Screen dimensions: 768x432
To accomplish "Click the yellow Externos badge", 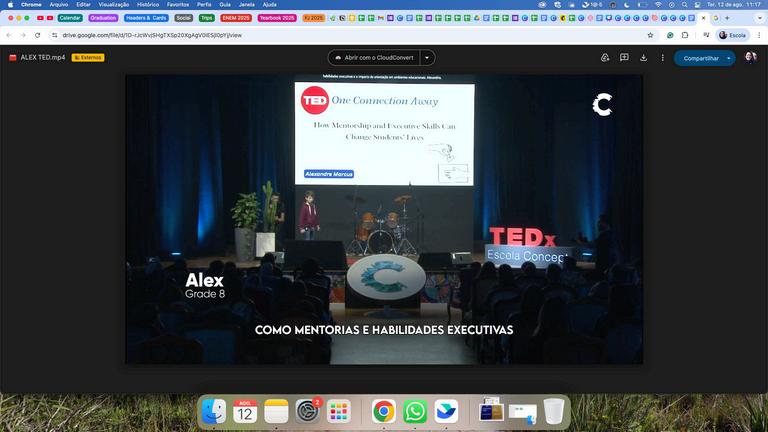I will tap(88, 57).
